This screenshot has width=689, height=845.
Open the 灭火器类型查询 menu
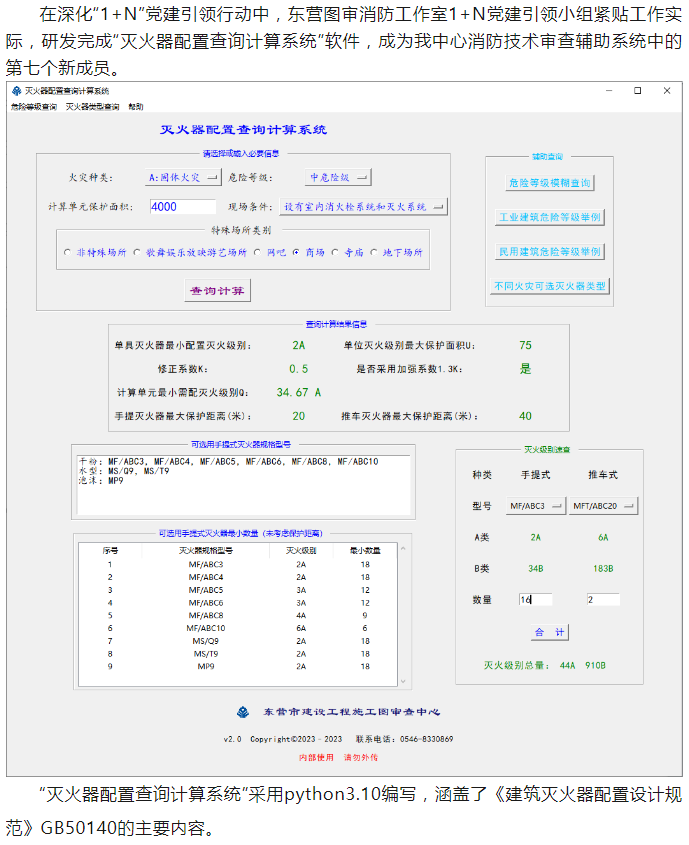tap(93, 107)
